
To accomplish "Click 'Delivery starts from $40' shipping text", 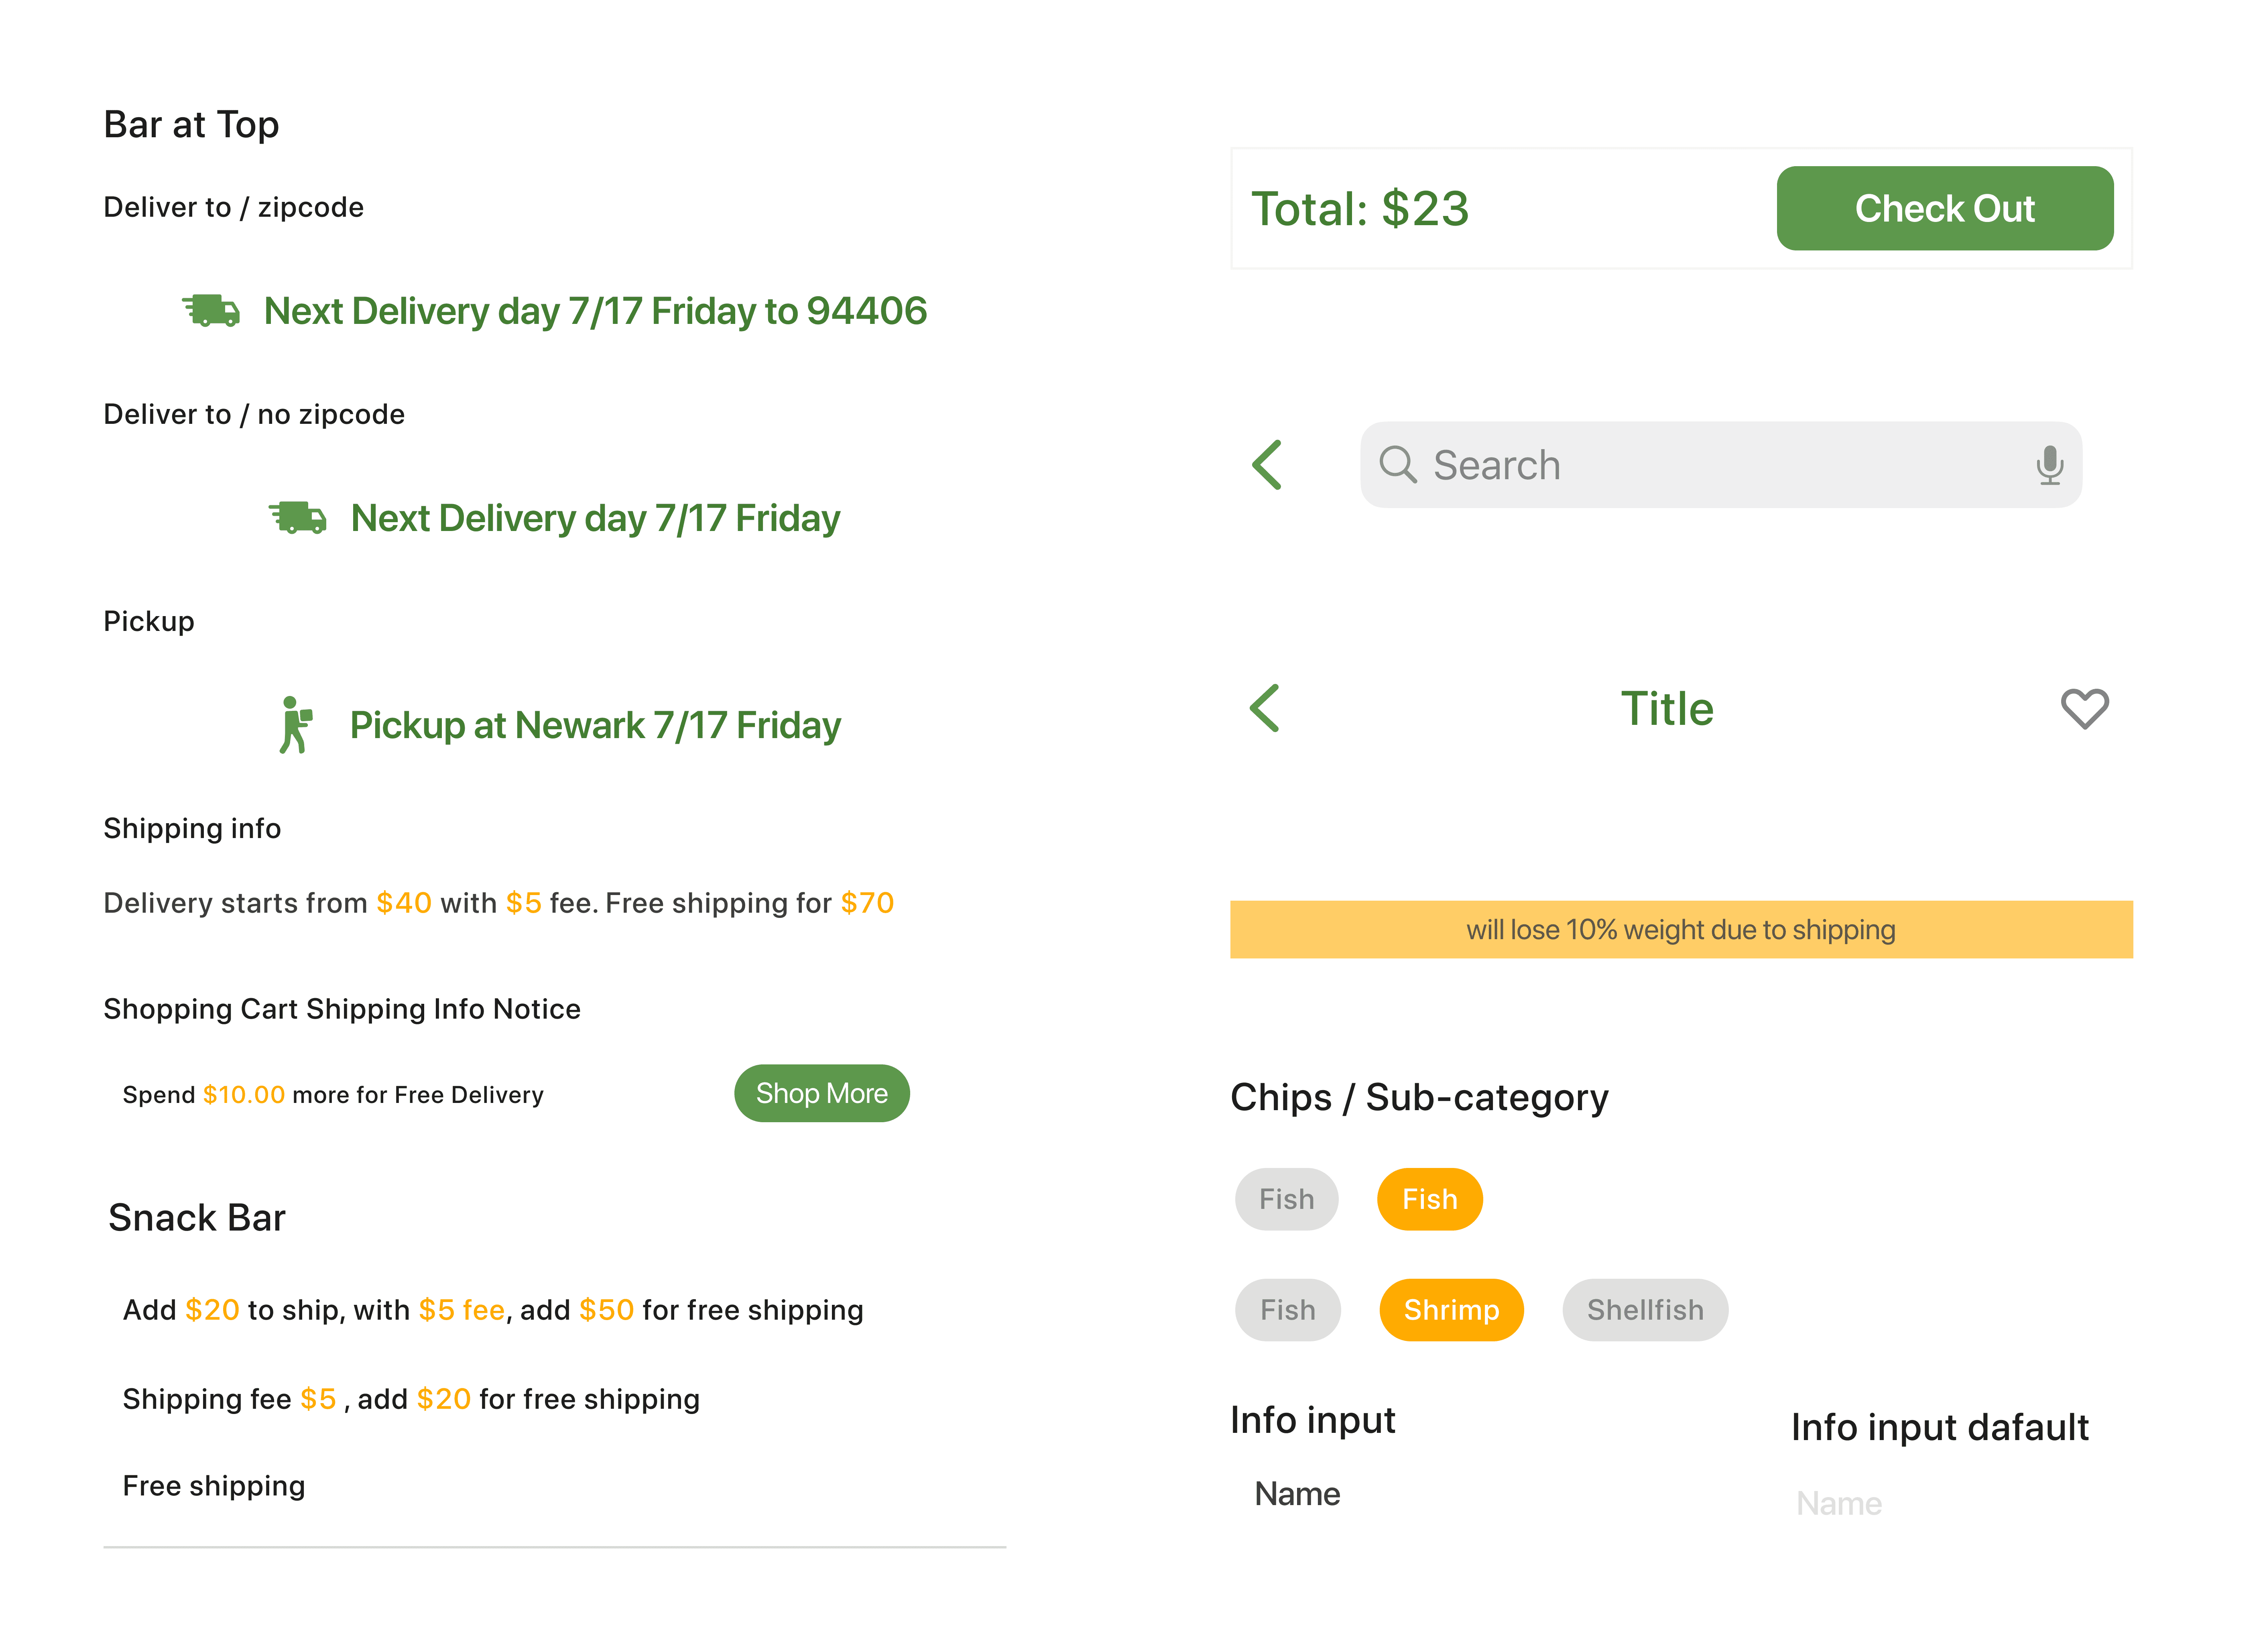I will pos(498,903).
